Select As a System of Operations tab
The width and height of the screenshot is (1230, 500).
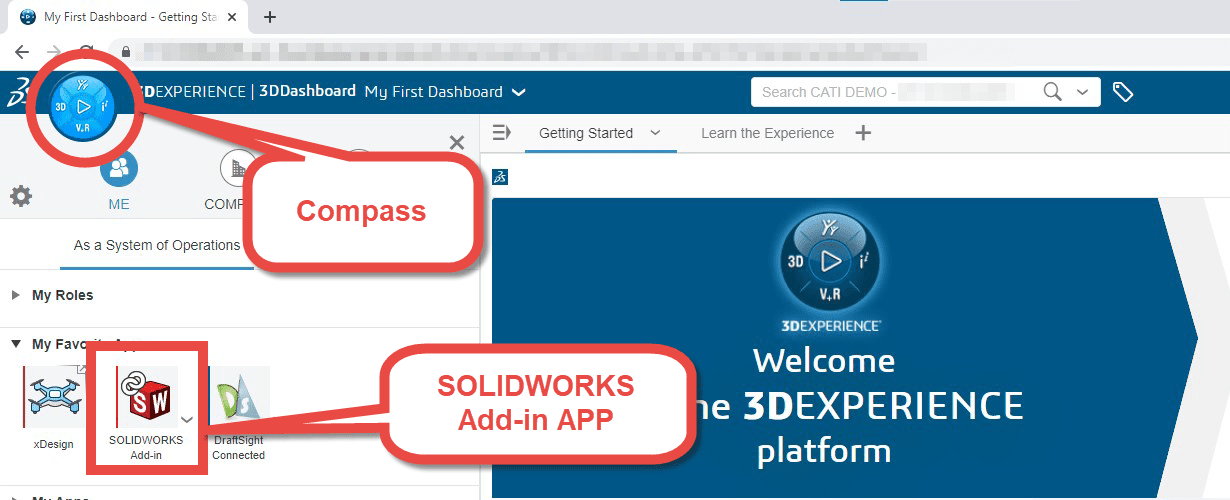(x=157, y=245)
